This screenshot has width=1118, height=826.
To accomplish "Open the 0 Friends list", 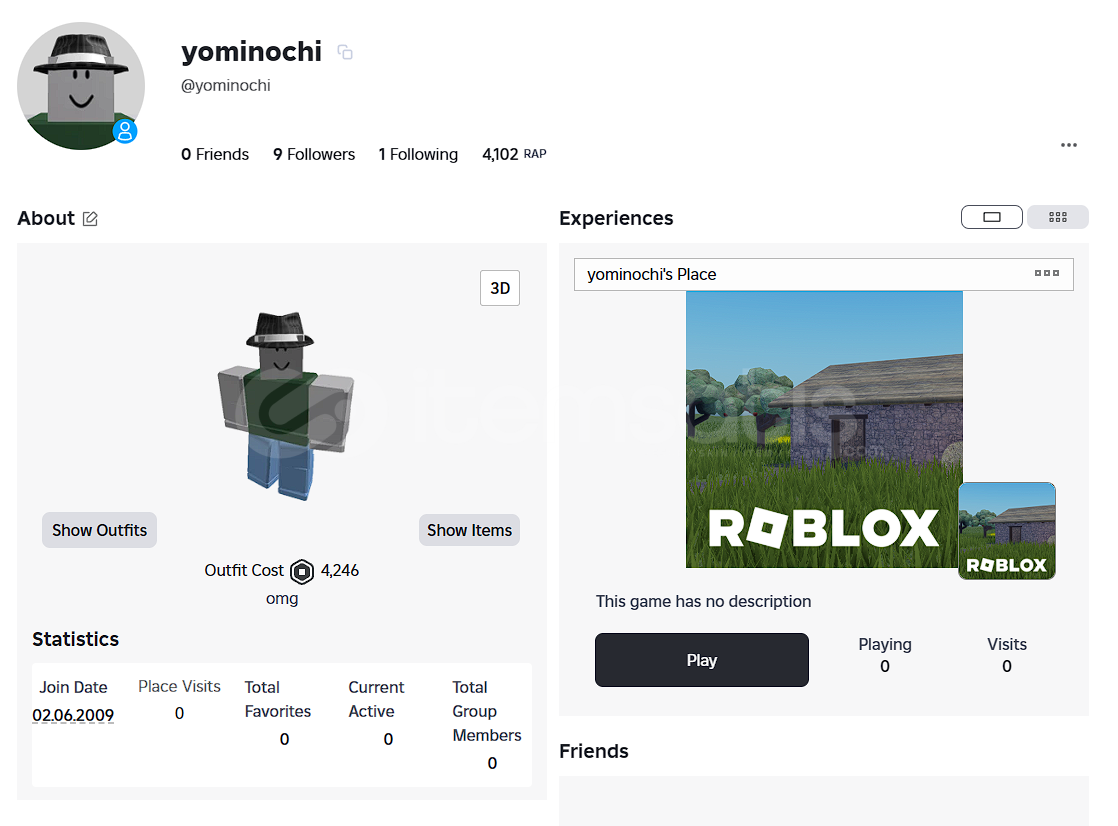I will click(x=215, y=154).
